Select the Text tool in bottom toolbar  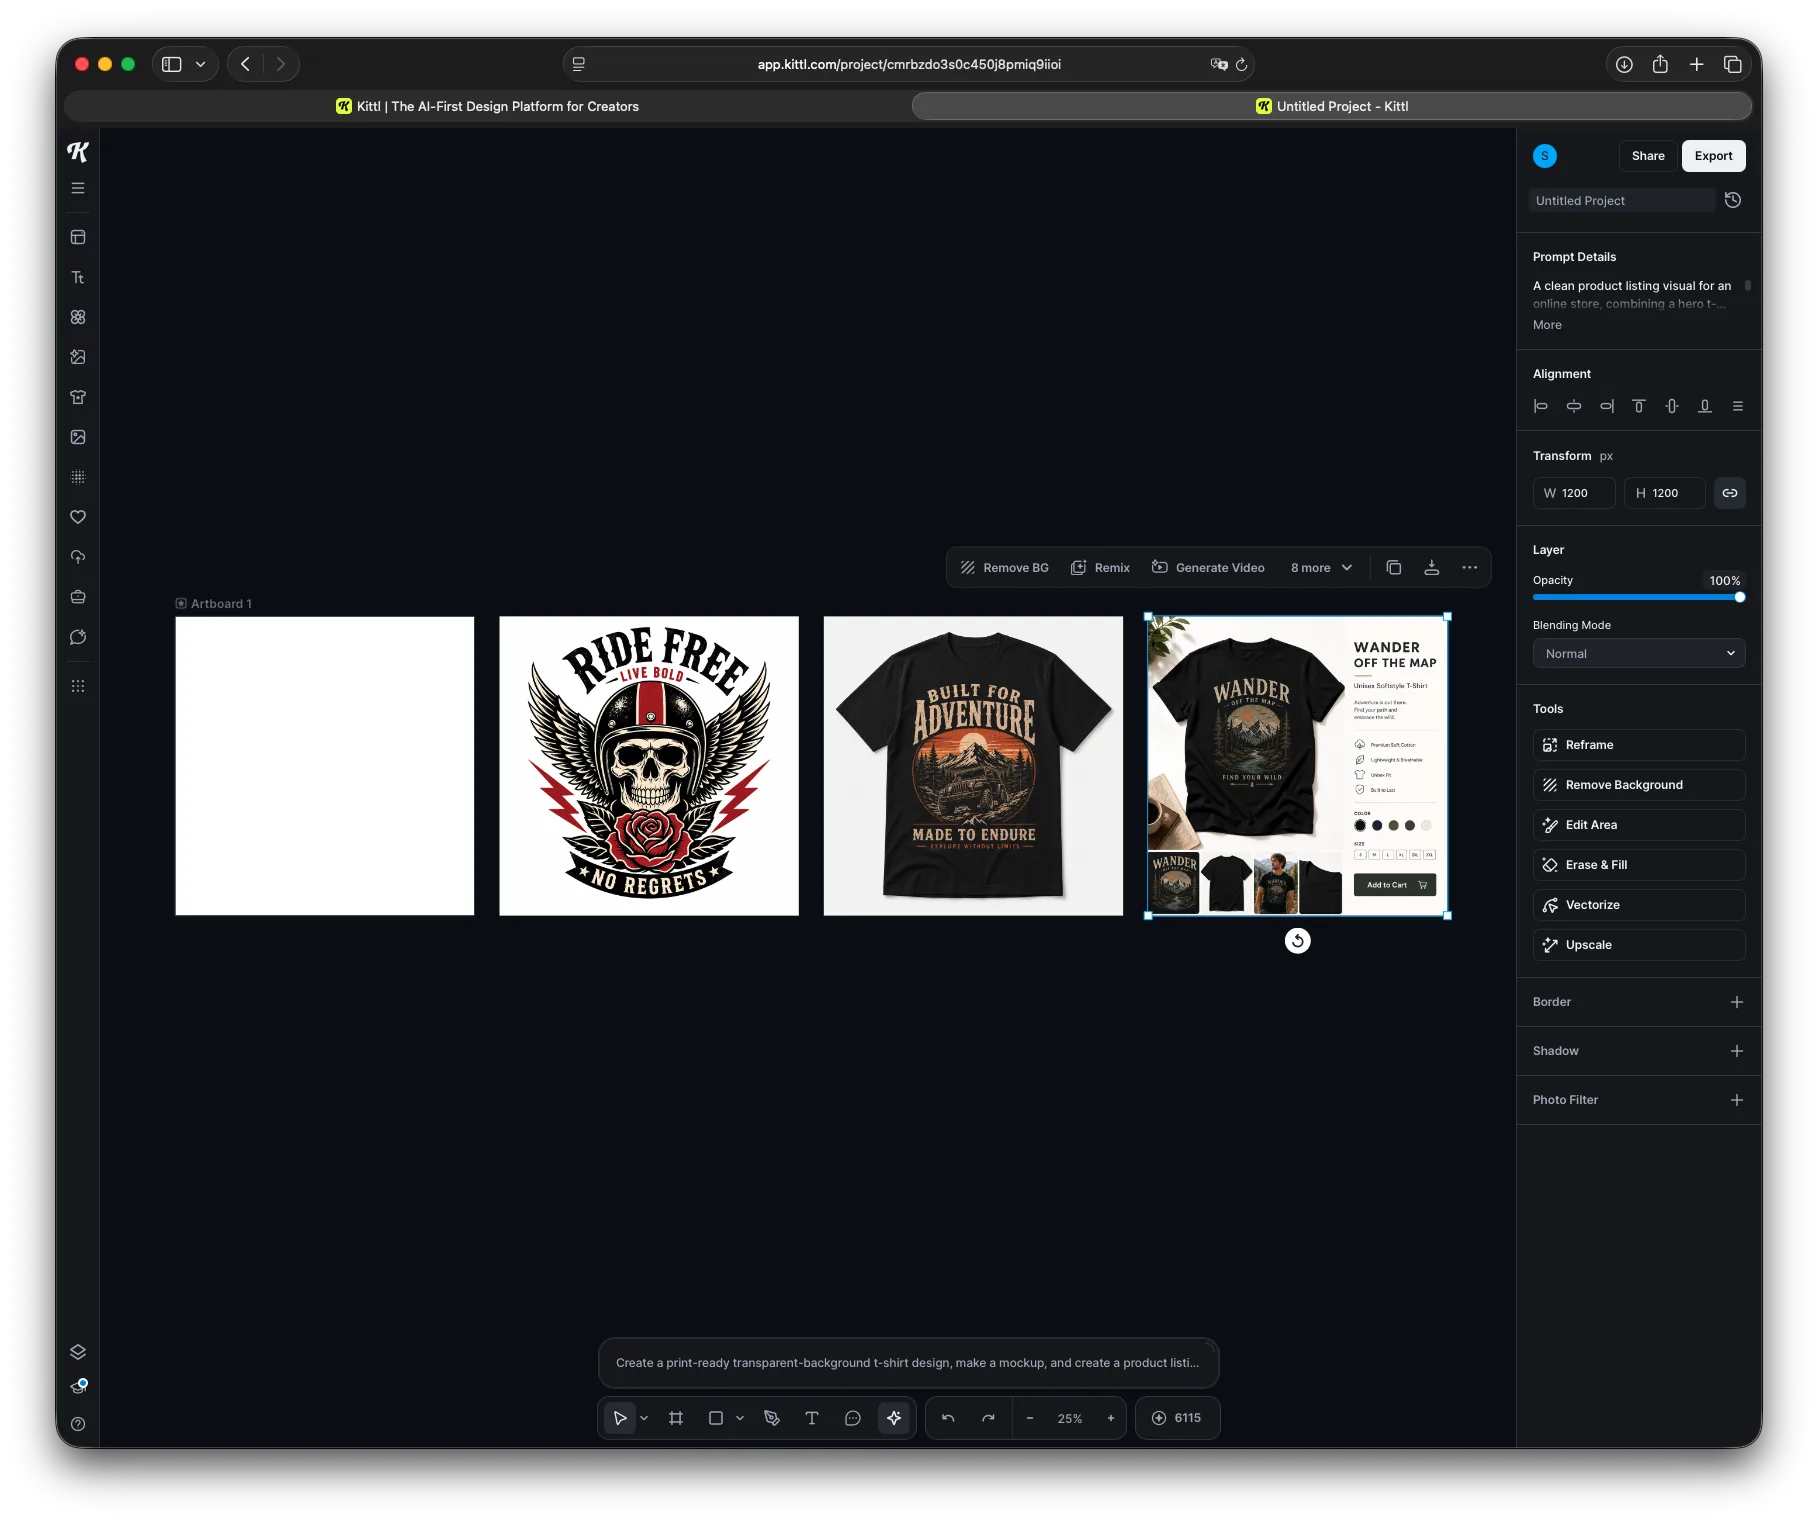coord(812,1418)
